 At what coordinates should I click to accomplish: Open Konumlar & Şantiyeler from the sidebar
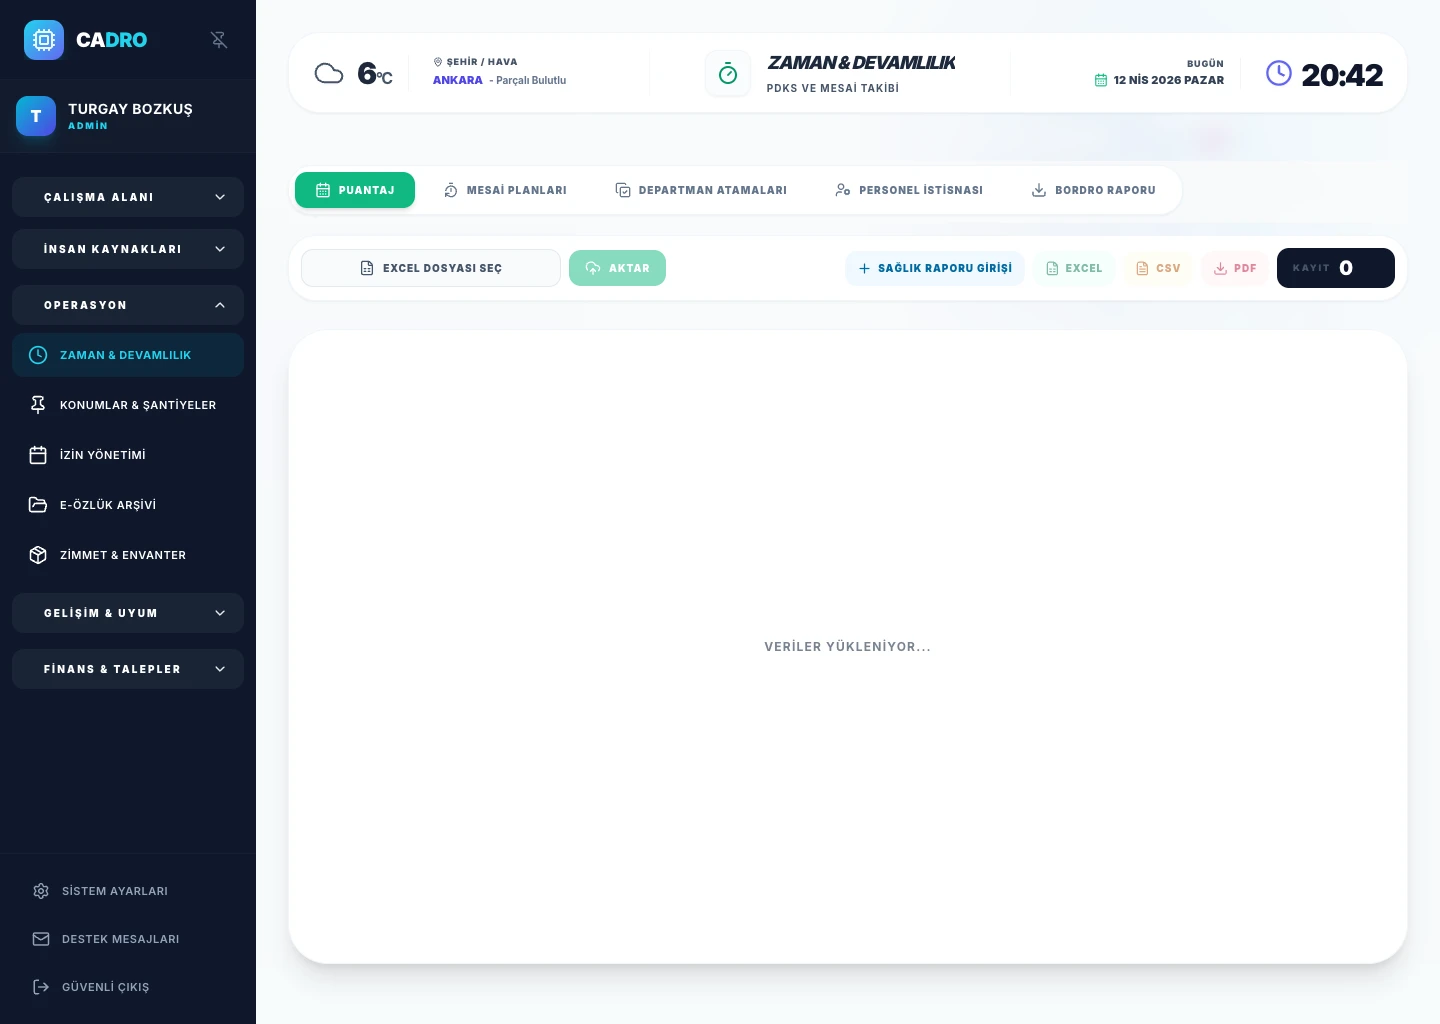[128, 405]
